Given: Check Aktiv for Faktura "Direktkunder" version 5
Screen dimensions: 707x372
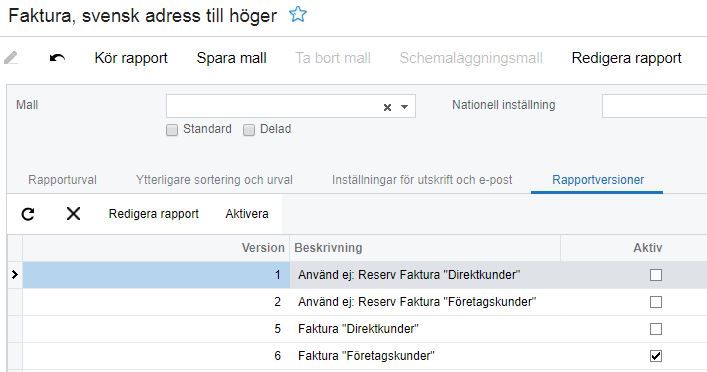Looking at the screenshot, I should [656, 329].
